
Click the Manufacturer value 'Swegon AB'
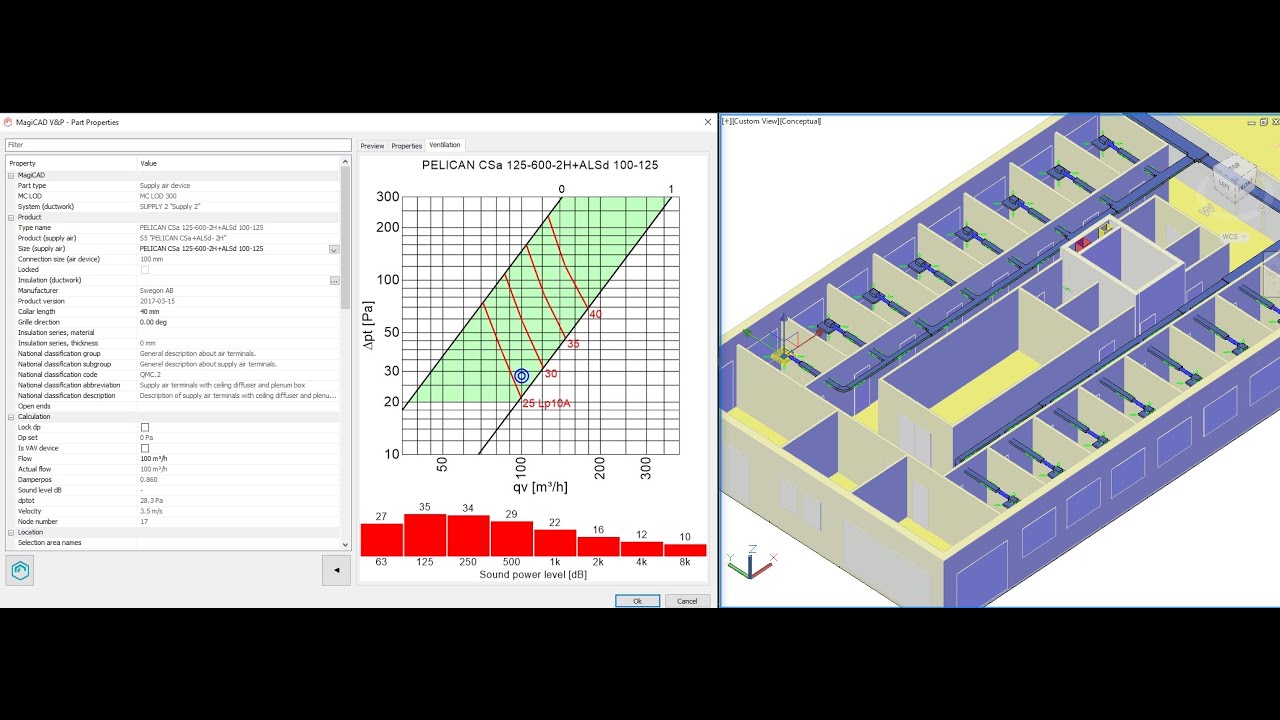pyautogui.click(x=156, y=291)
